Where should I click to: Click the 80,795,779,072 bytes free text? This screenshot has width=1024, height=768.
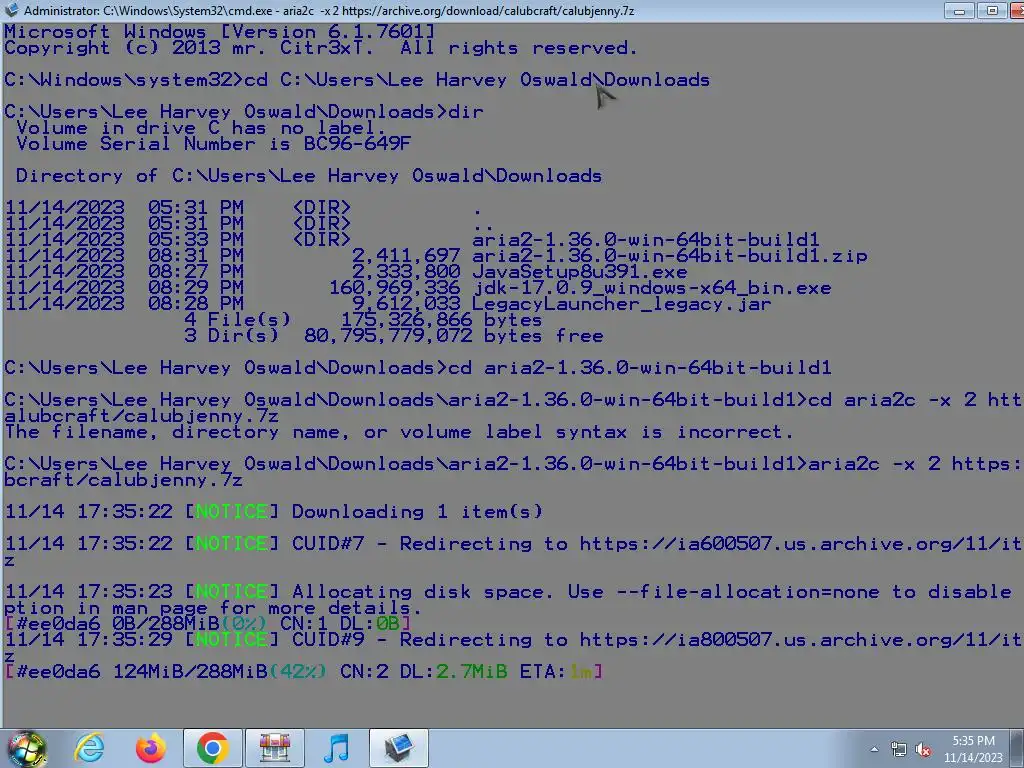click(454, 336)
